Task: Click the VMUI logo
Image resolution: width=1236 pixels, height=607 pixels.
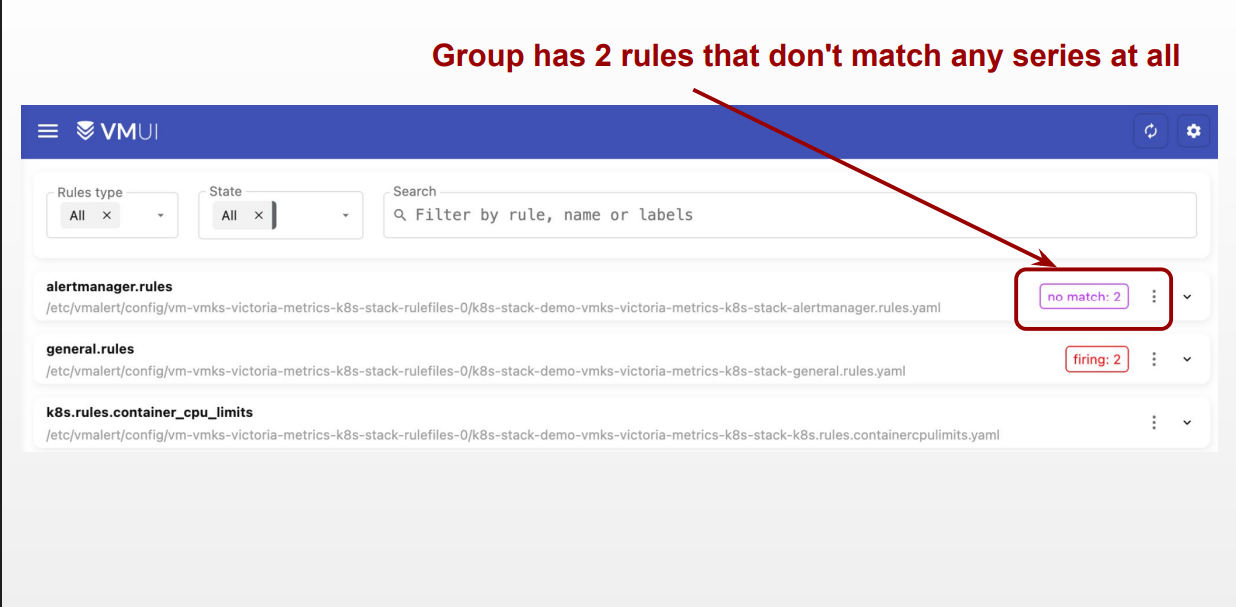Action: [x=117, y=131]
